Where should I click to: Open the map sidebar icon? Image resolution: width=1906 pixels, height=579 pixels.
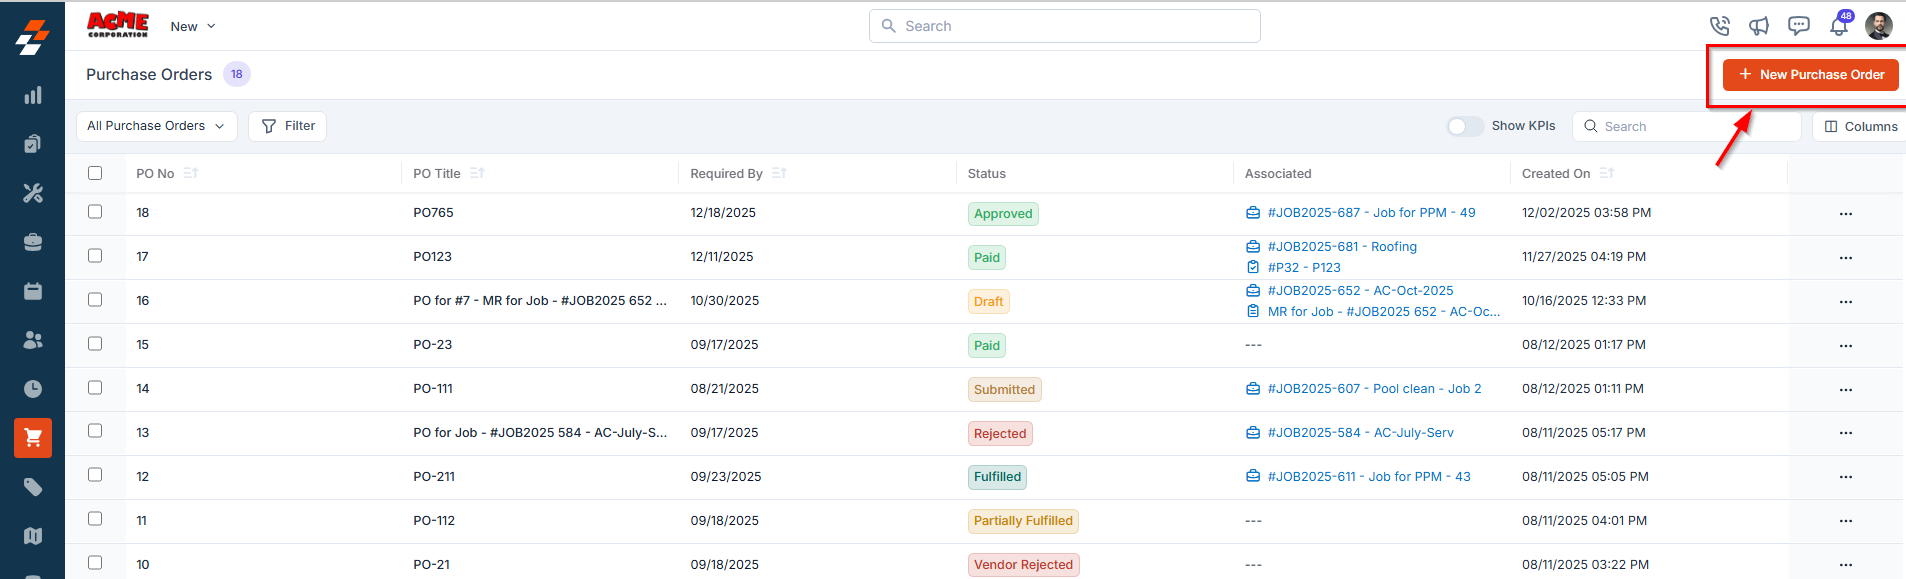point(33,536)
